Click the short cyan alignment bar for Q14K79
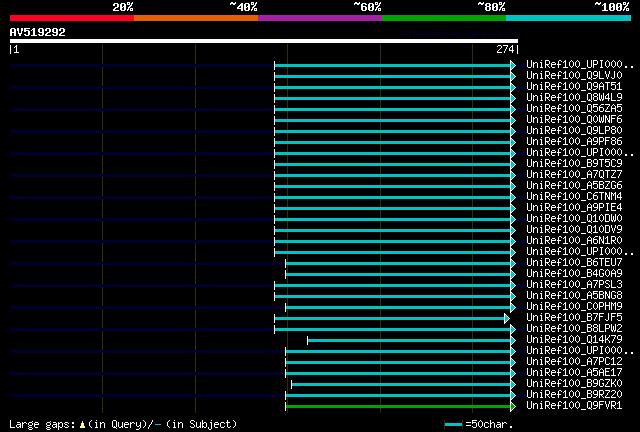 pos(409,340)
